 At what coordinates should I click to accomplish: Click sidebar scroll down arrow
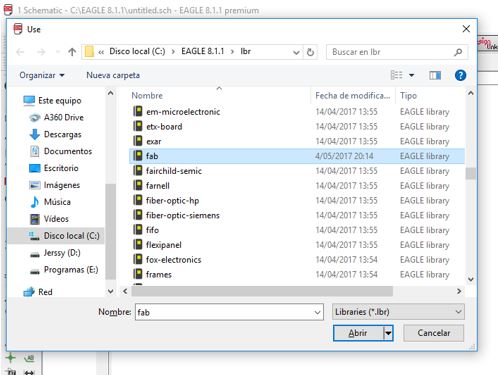(111, 291)
